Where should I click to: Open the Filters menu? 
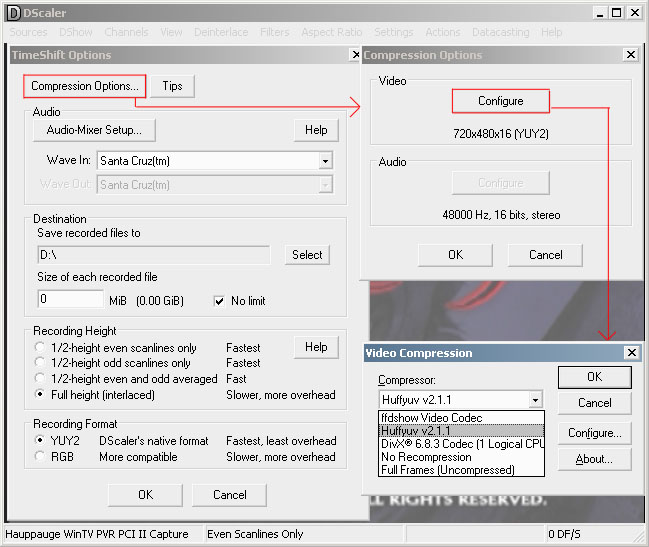pyautogui.click(x=275, y=32)
